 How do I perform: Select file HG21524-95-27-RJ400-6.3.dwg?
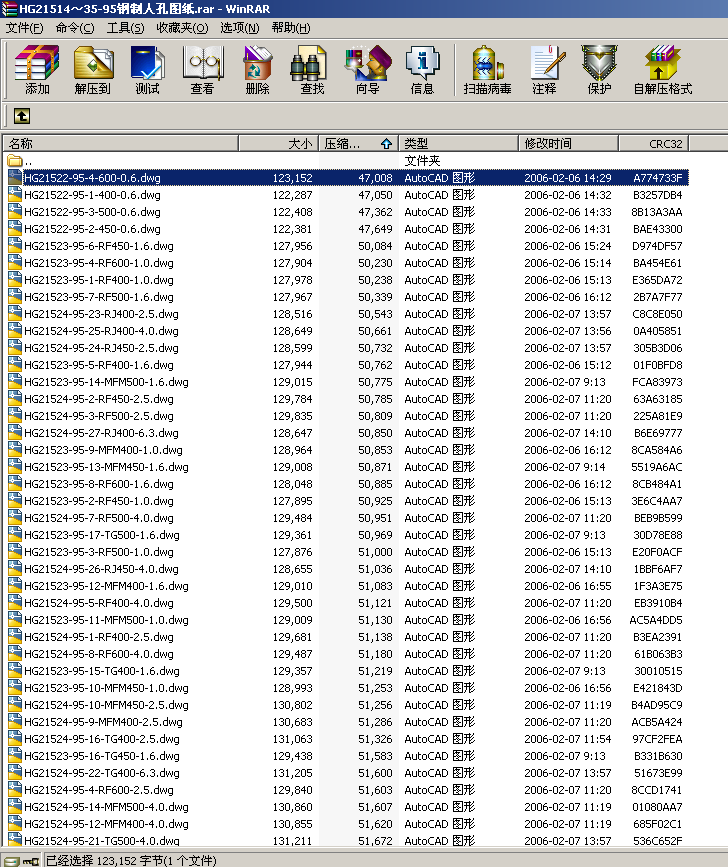coord(101,433)
